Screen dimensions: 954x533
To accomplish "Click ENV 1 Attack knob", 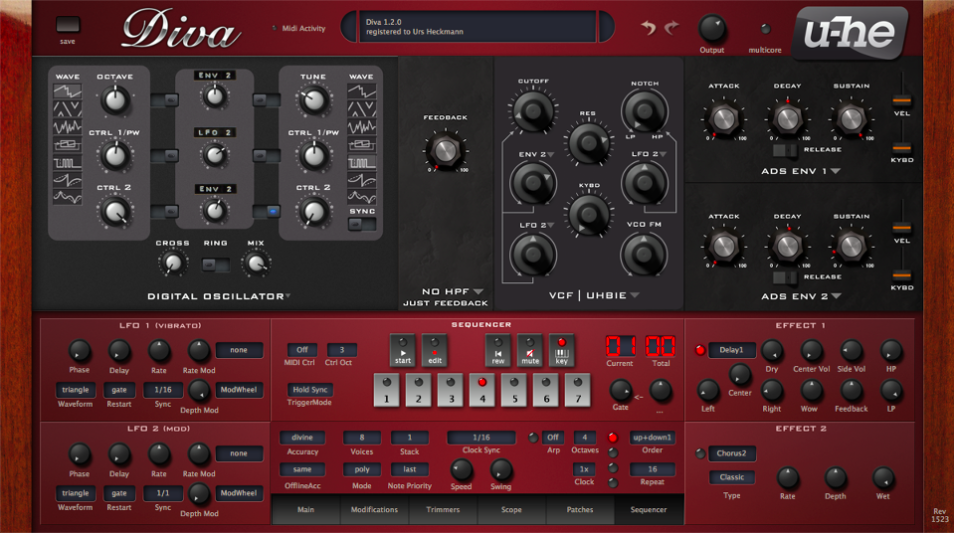I will tap(723, 119).
